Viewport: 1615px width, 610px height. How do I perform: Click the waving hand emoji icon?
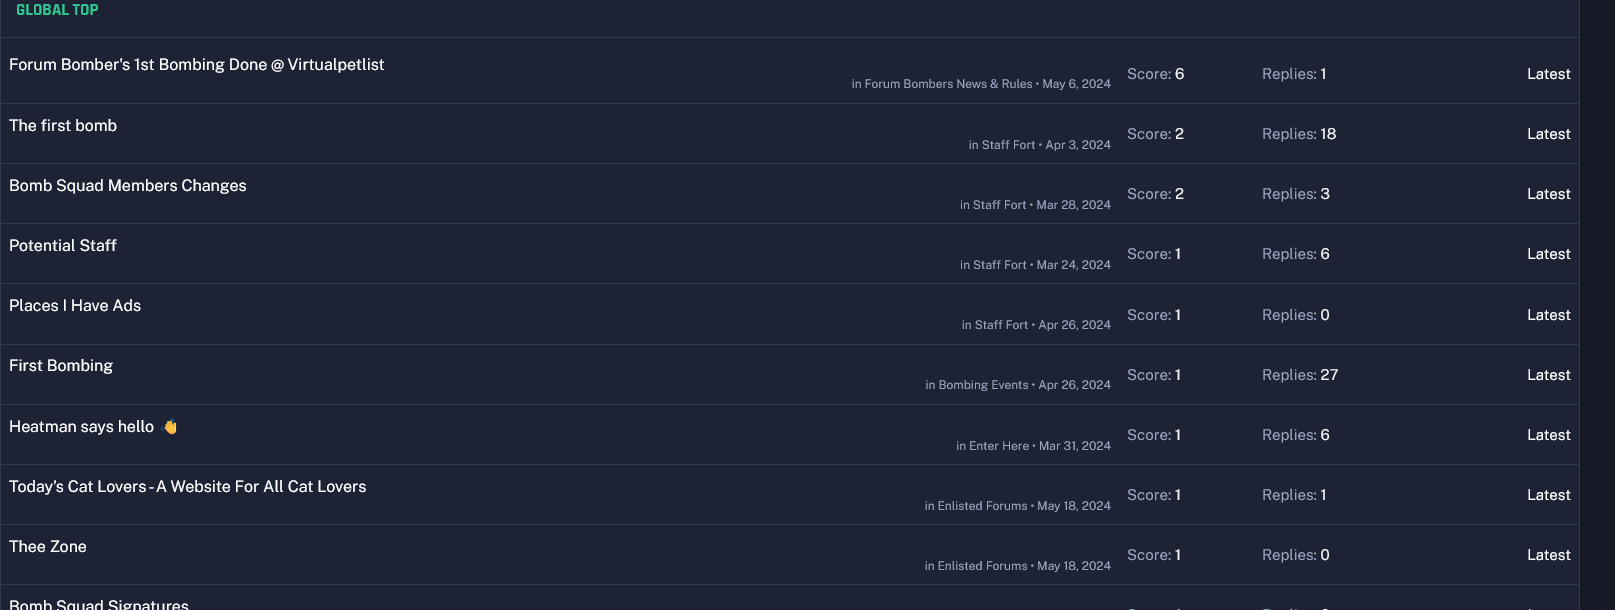point(171,427)
